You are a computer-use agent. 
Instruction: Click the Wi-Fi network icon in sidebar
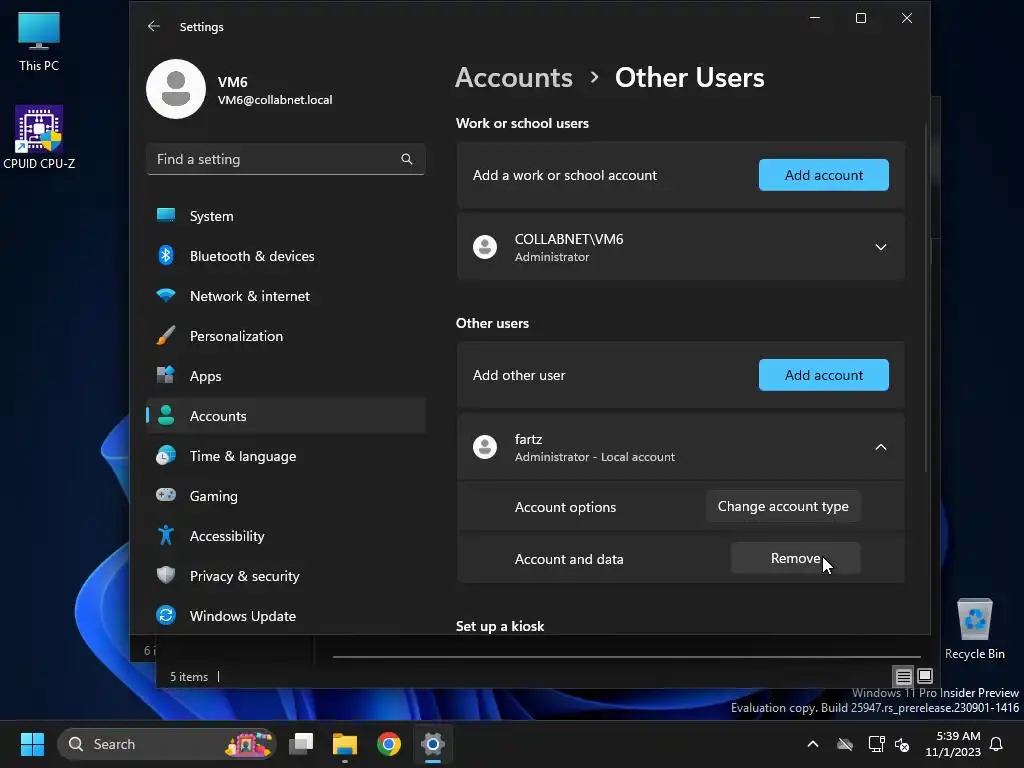[x=166, y=295]
